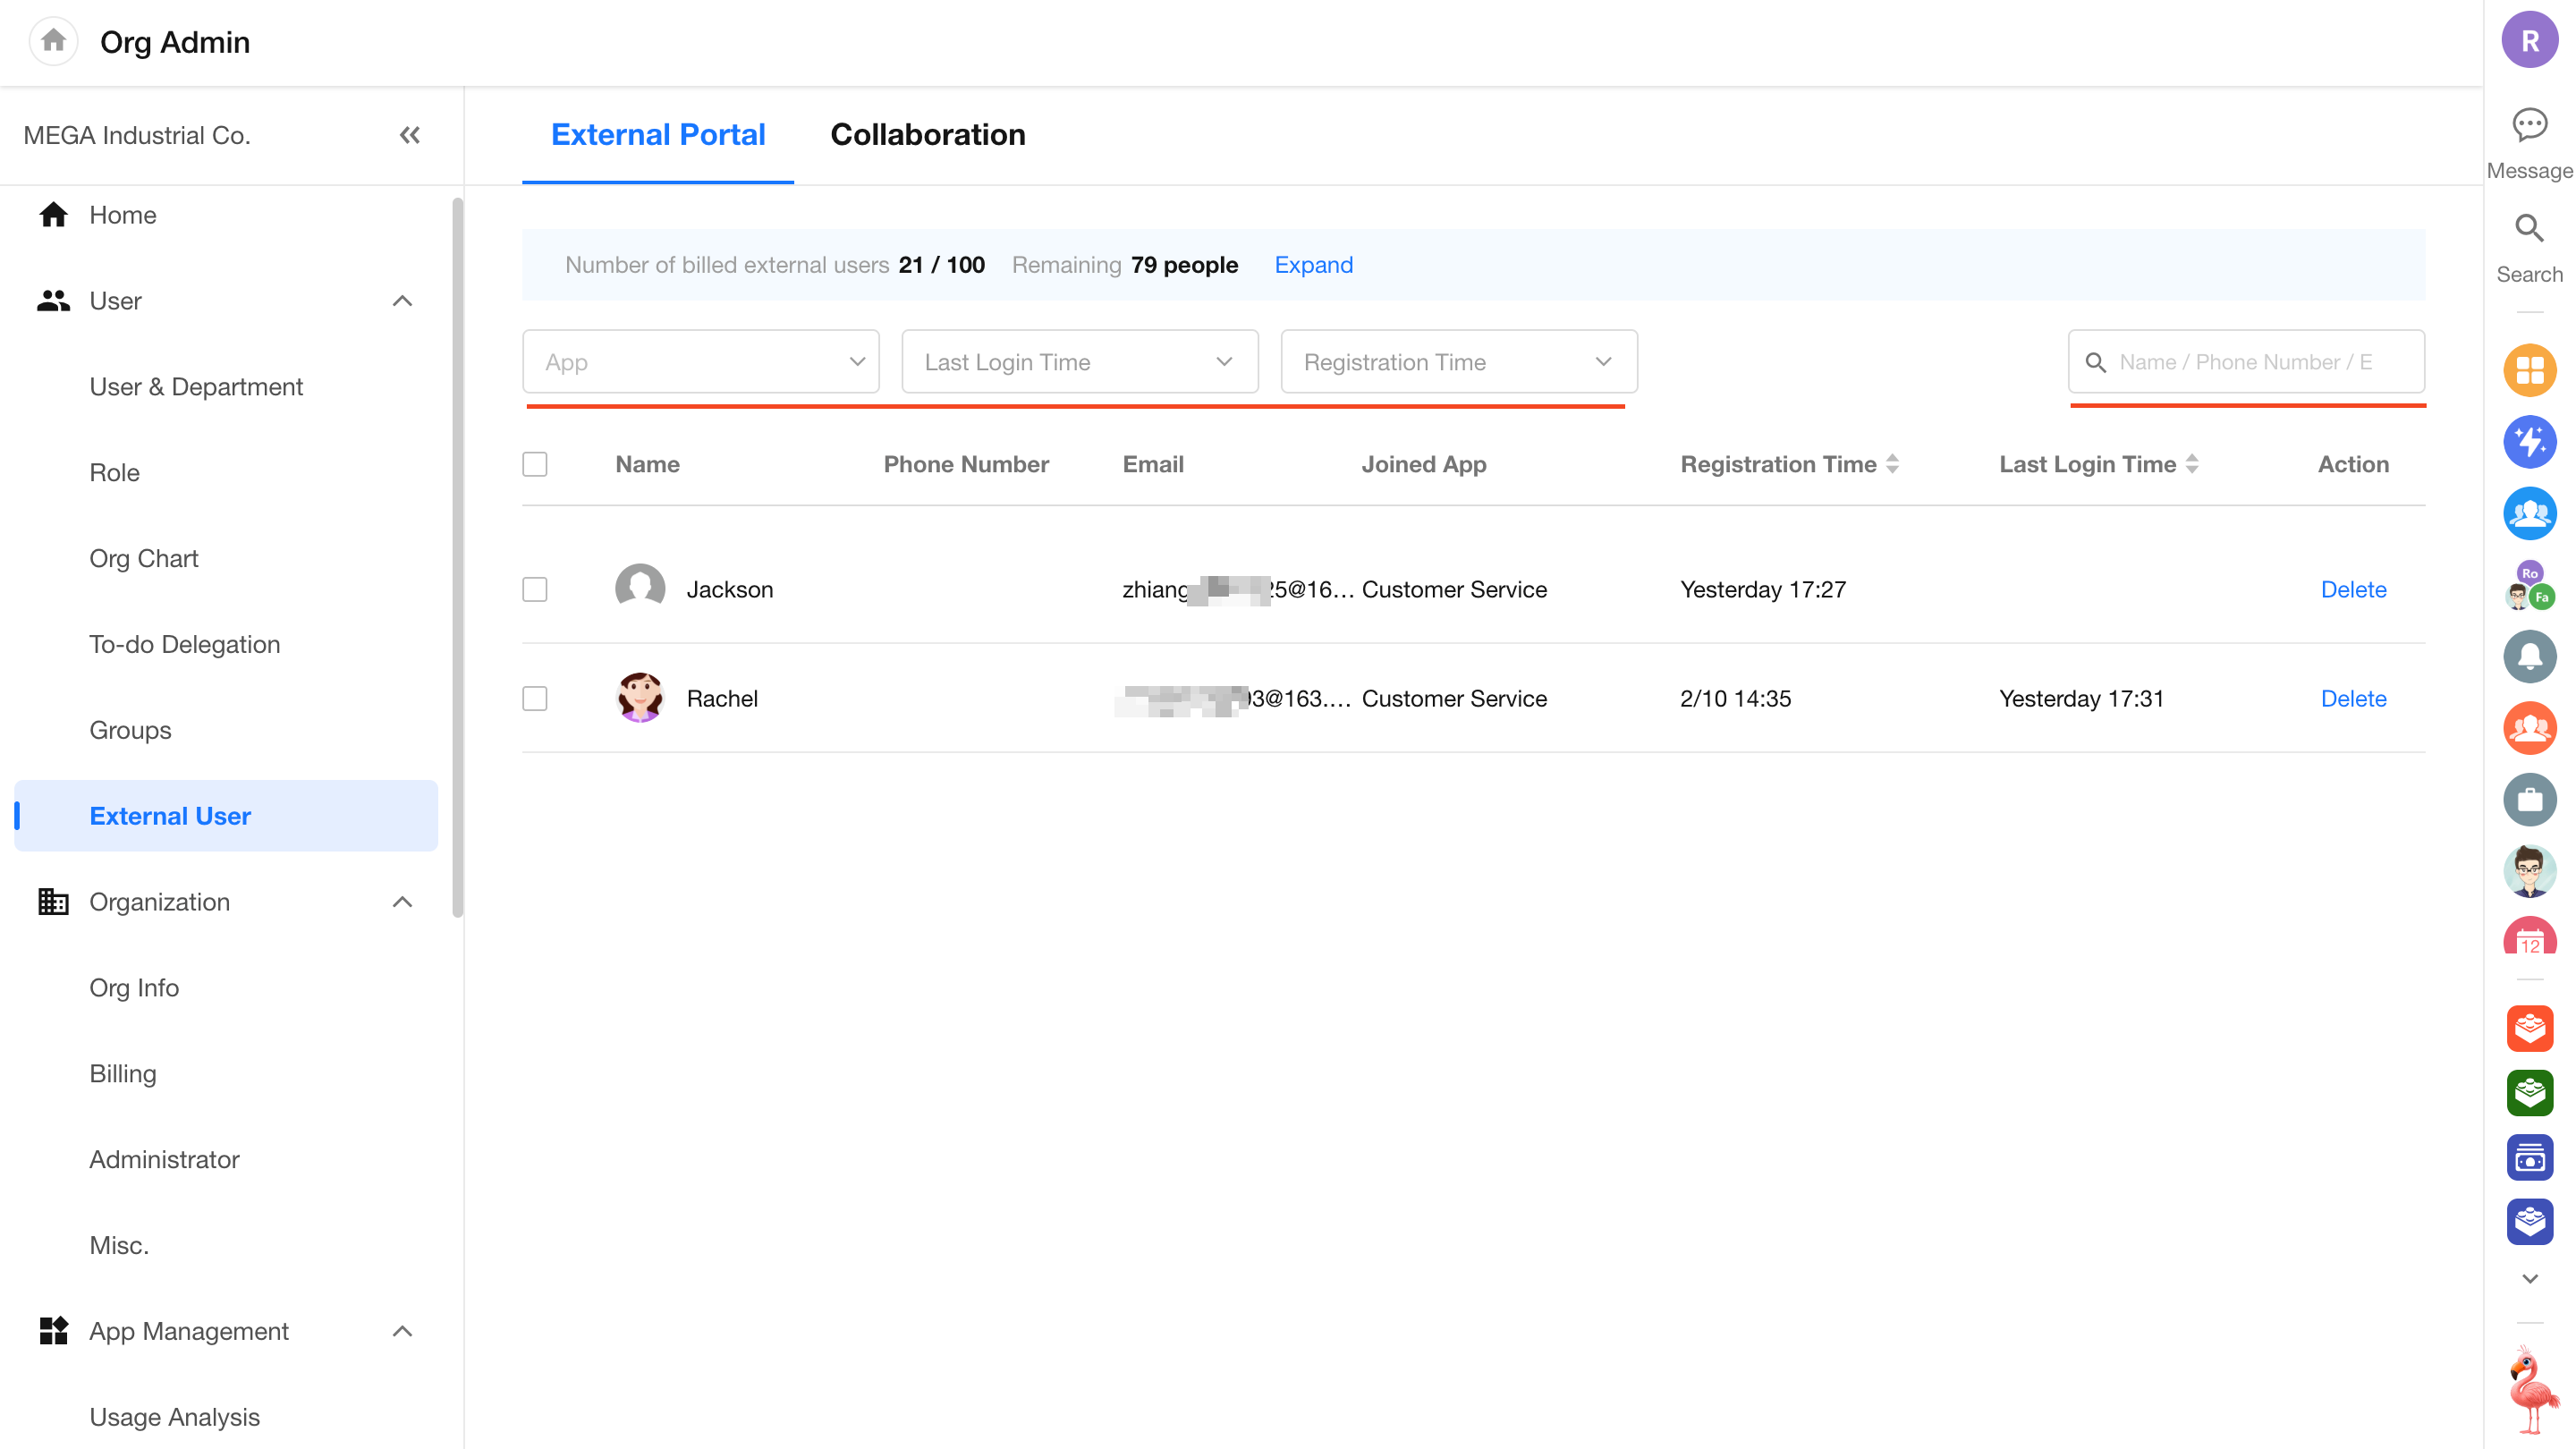The image size is (2576, 1449).
Task: Check the box for Jackson's row
Action: [x=535, y=589]
